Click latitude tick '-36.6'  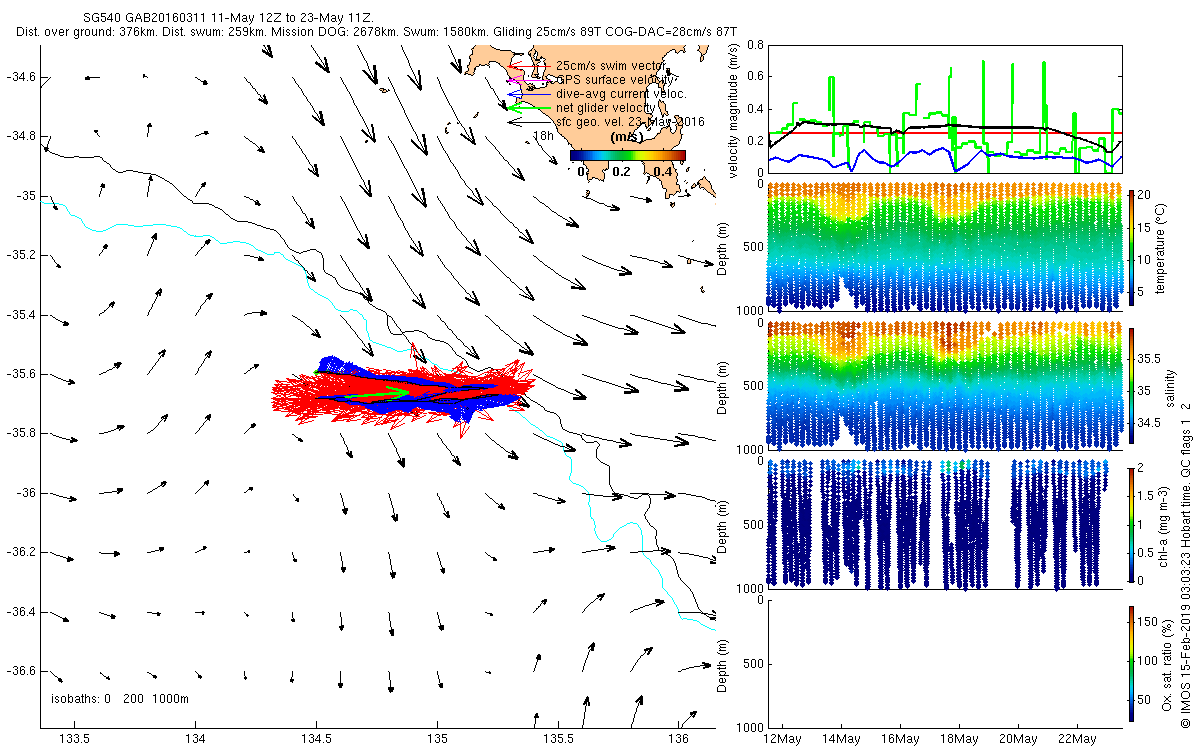[x=22, y=671]
